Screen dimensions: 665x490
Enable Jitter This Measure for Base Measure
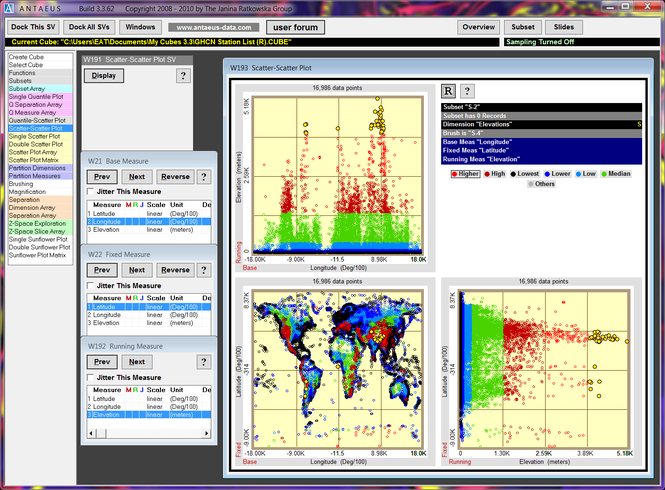click(90, 191)
